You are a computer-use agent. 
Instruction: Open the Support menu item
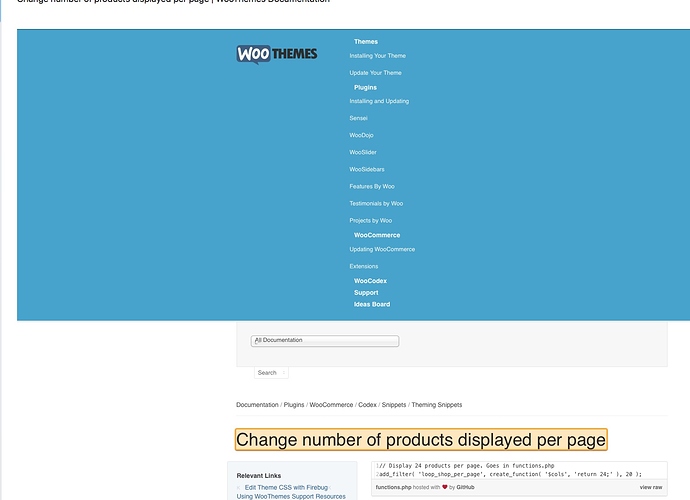pos(366,293)
